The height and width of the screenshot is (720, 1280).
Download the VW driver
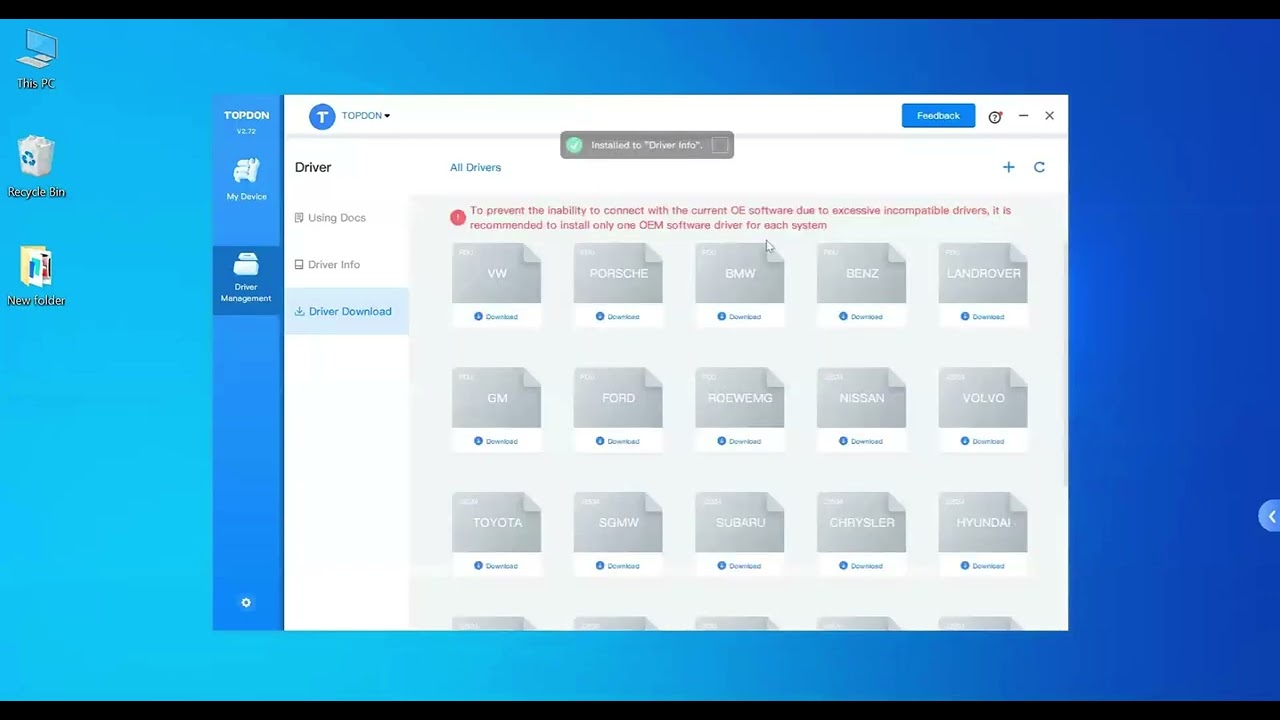496,317
